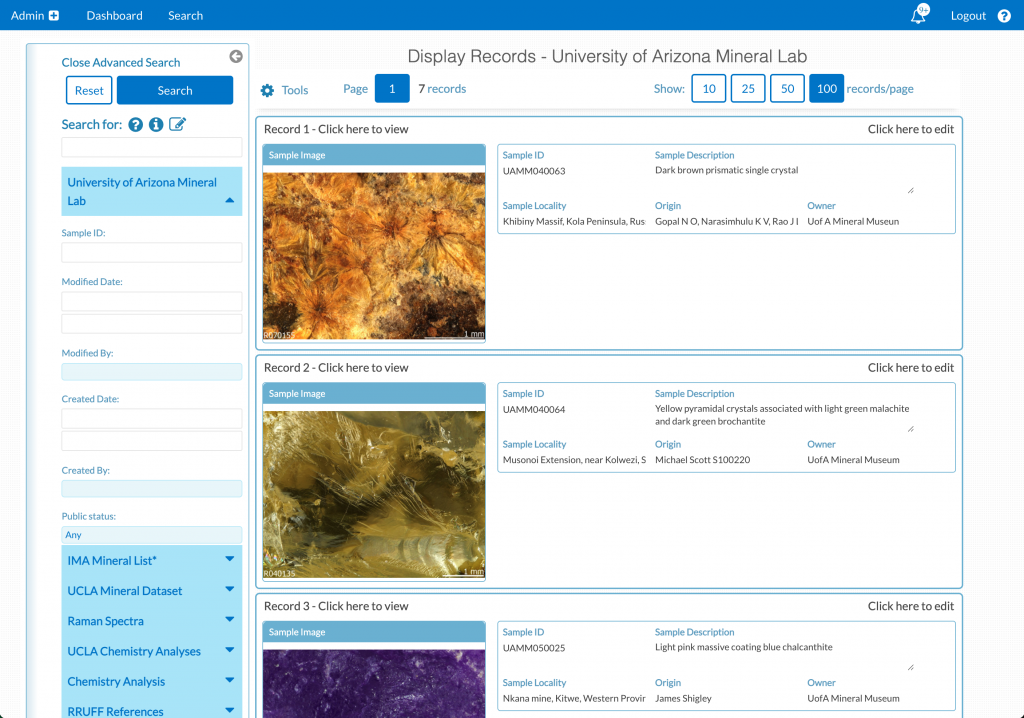
Task: Show 100 records per page
Action: click(x=827, y=88)
